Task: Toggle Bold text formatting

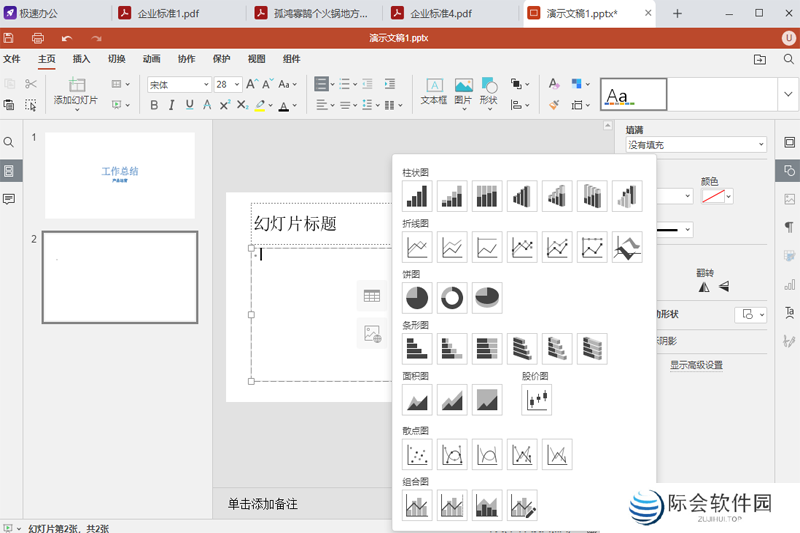Action: tap(154, 105)
